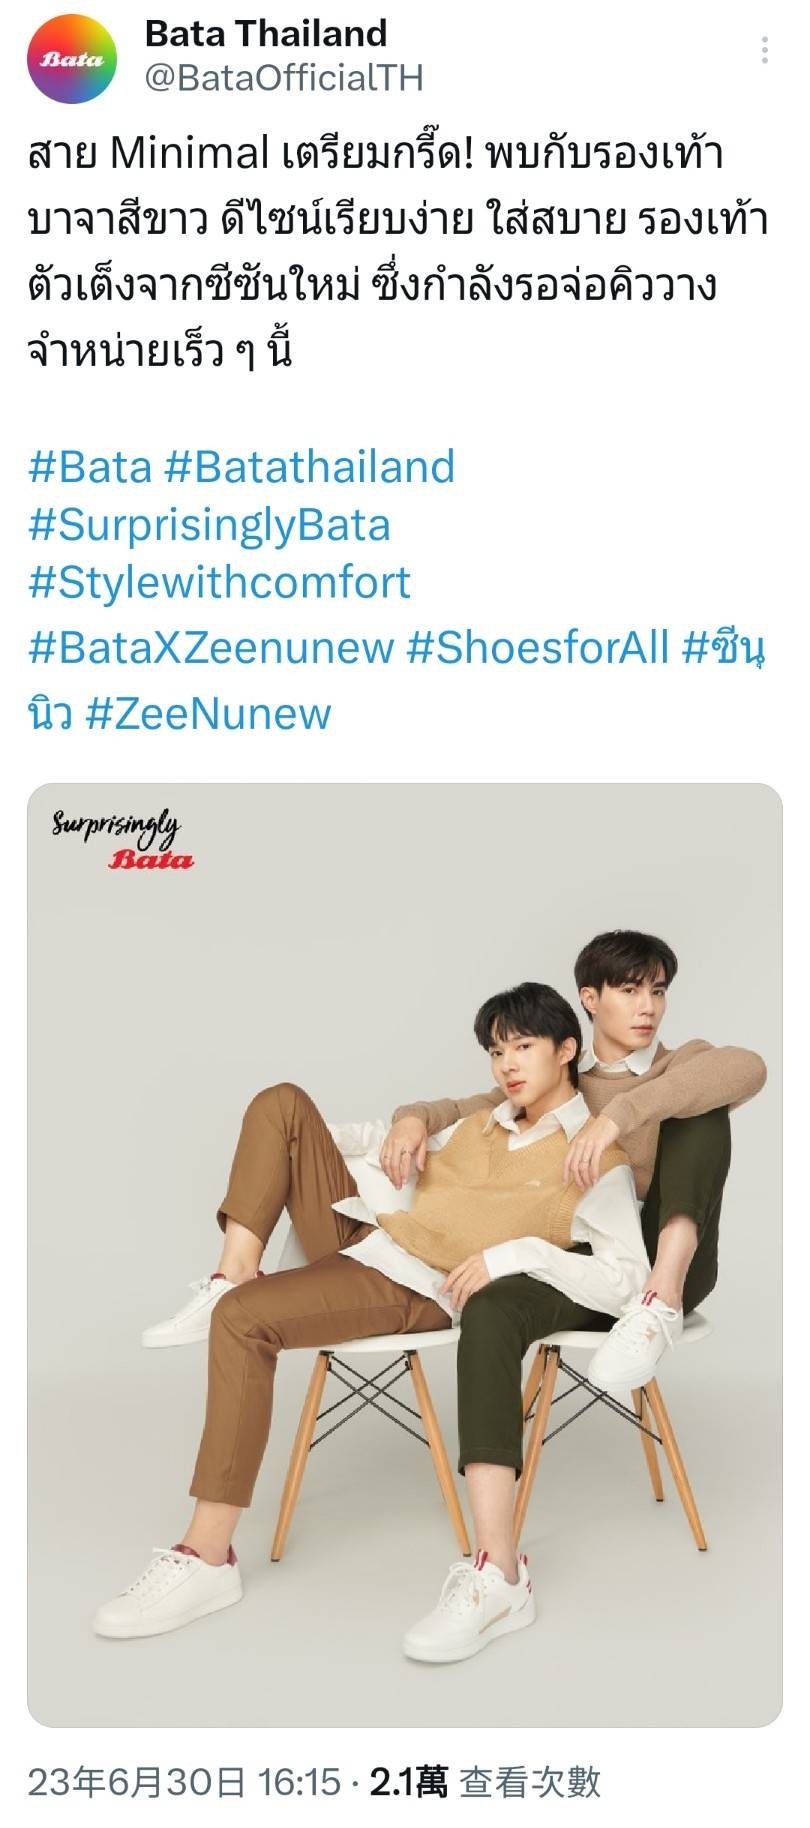This screenshot has height=1828, width=810.
Task: Open the @BataOfficialTH handle
Action: click(x=284, y=78)
